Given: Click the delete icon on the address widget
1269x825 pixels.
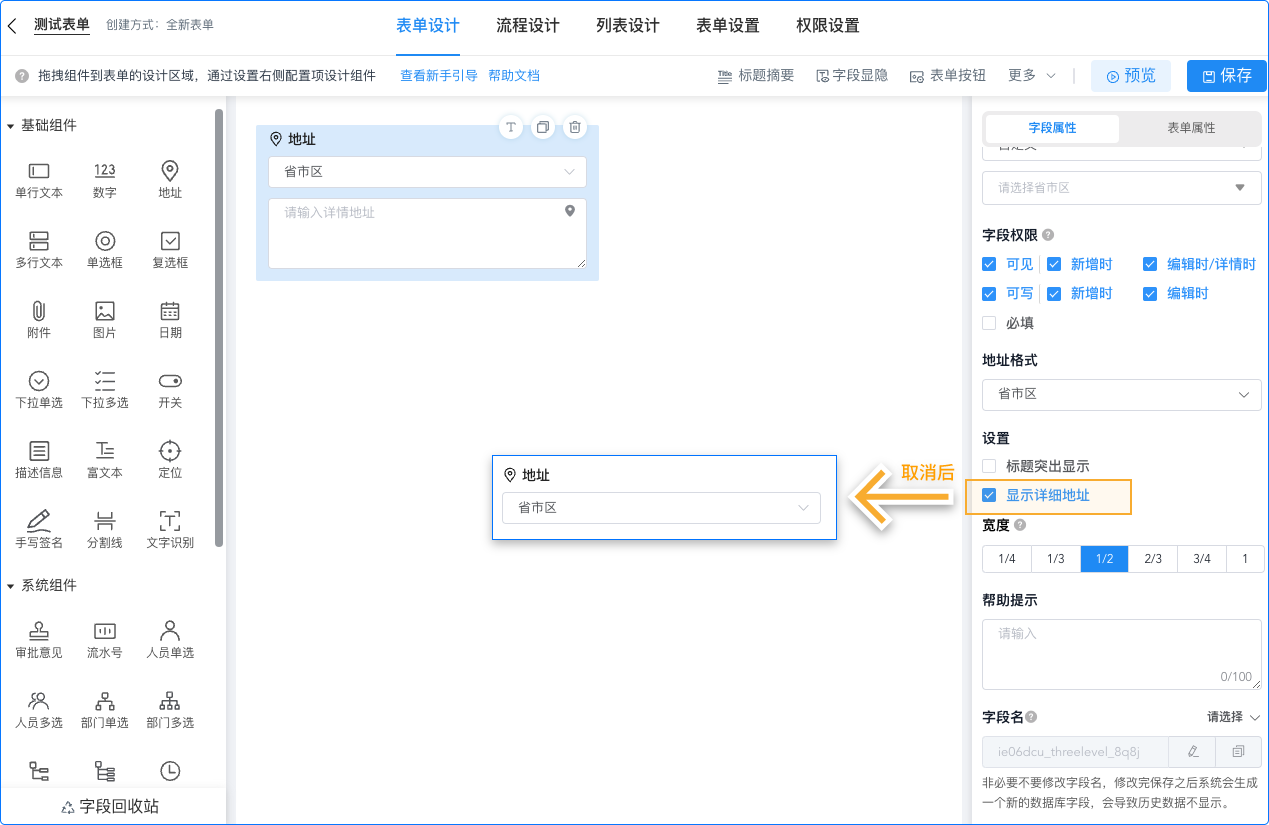Looking at the screenshot, I should (574, 127).
